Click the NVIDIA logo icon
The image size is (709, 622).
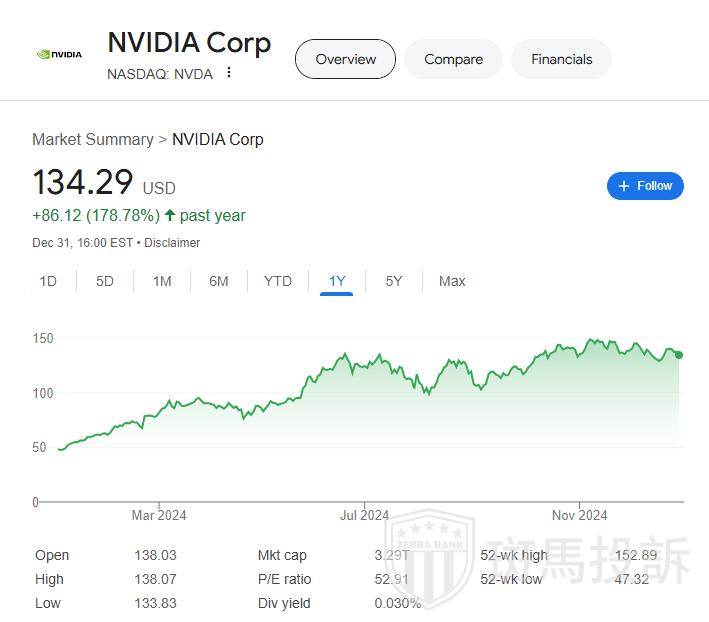click(x=59, y=55)
